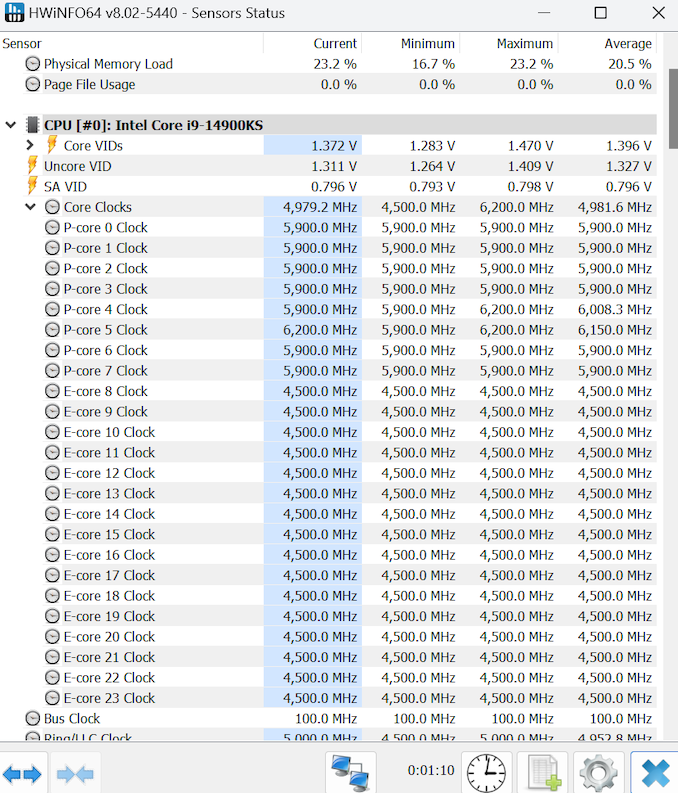Click the HWiNFO64 title bar app icon
The height and width of the screenshot is (793, 678).
click(14, 12)
